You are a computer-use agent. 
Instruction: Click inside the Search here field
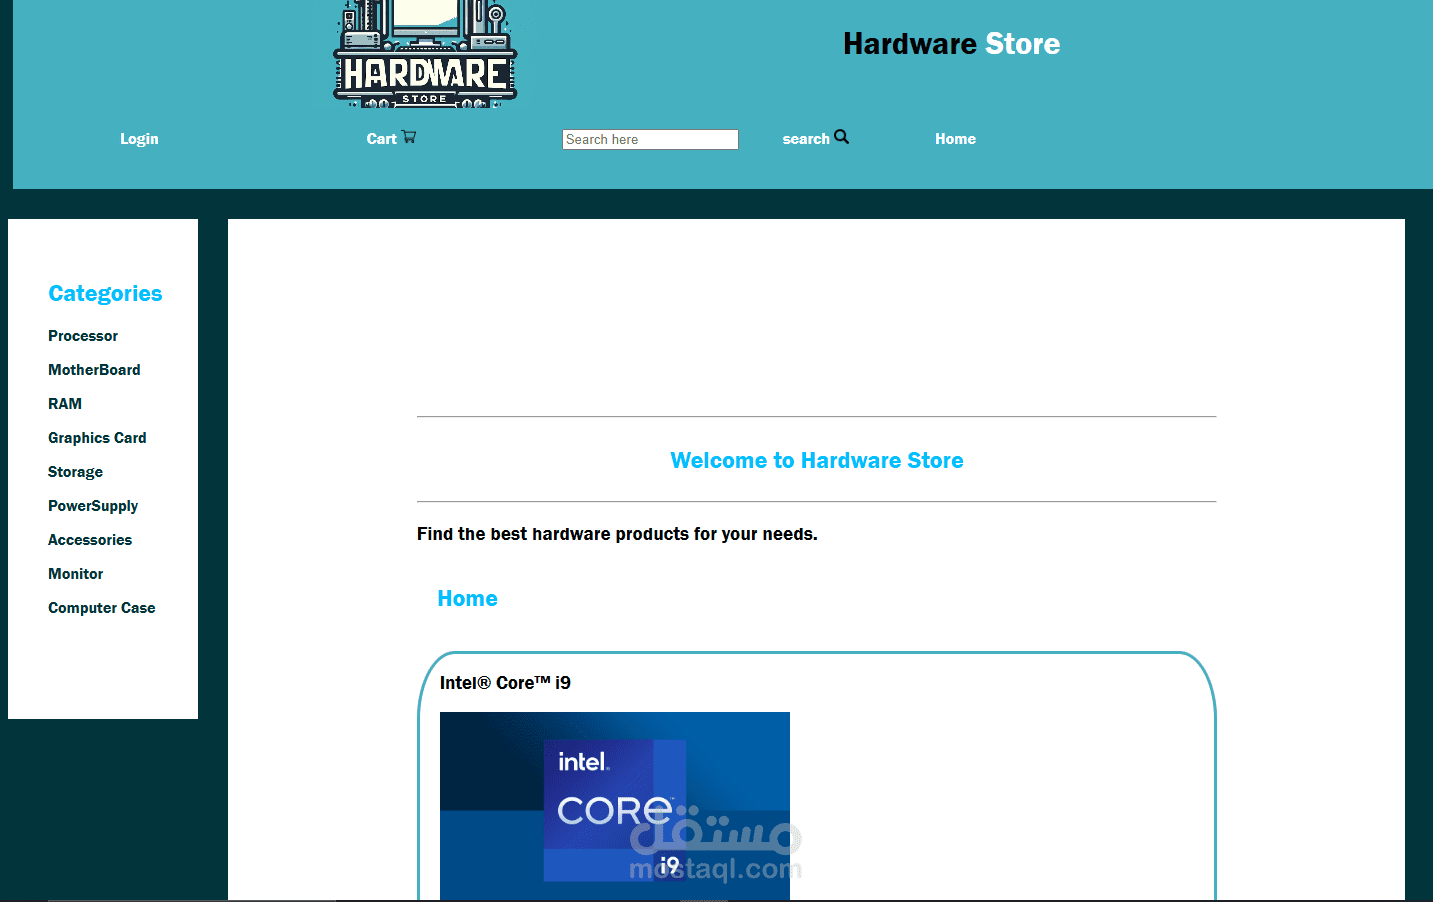click(x=650, y=139)
